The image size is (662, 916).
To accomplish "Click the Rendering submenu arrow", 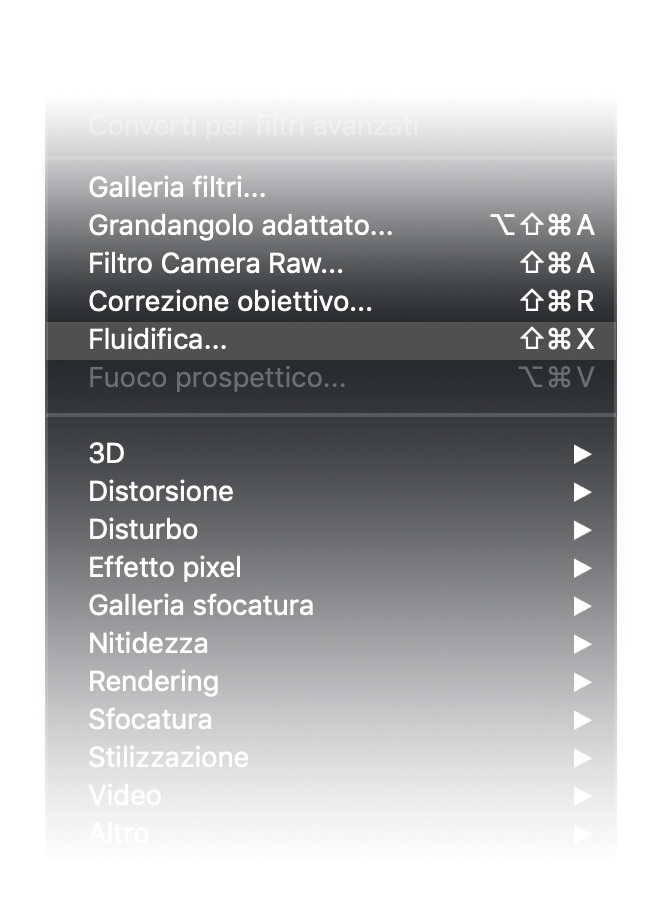I will click(582, 682).
